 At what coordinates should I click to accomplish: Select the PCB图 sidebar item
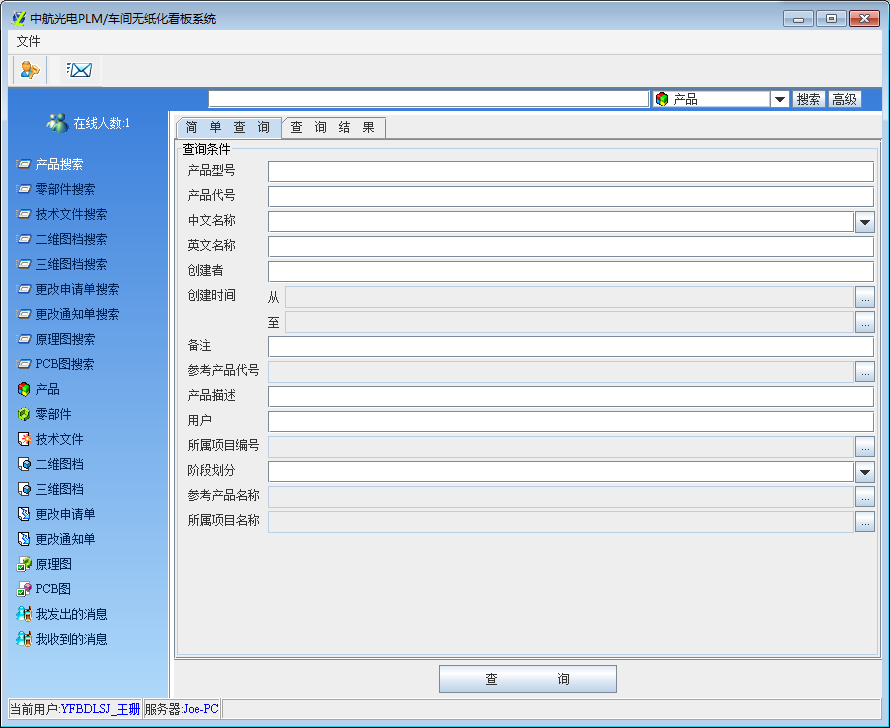(44, 589)
